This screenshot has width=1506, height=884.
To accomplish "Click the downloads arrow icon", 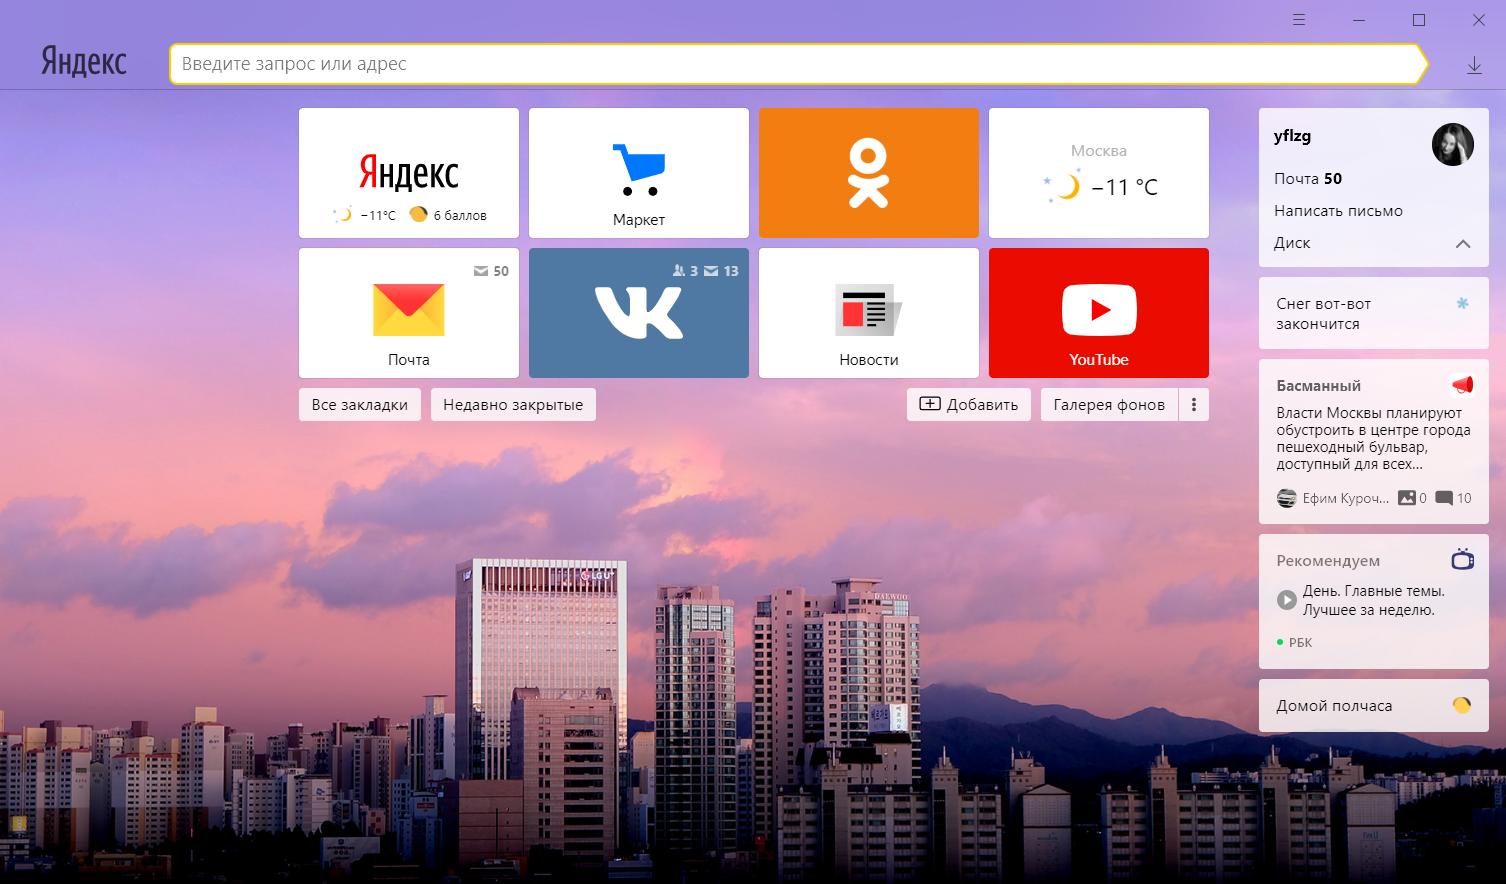I will click(1474, 65).
